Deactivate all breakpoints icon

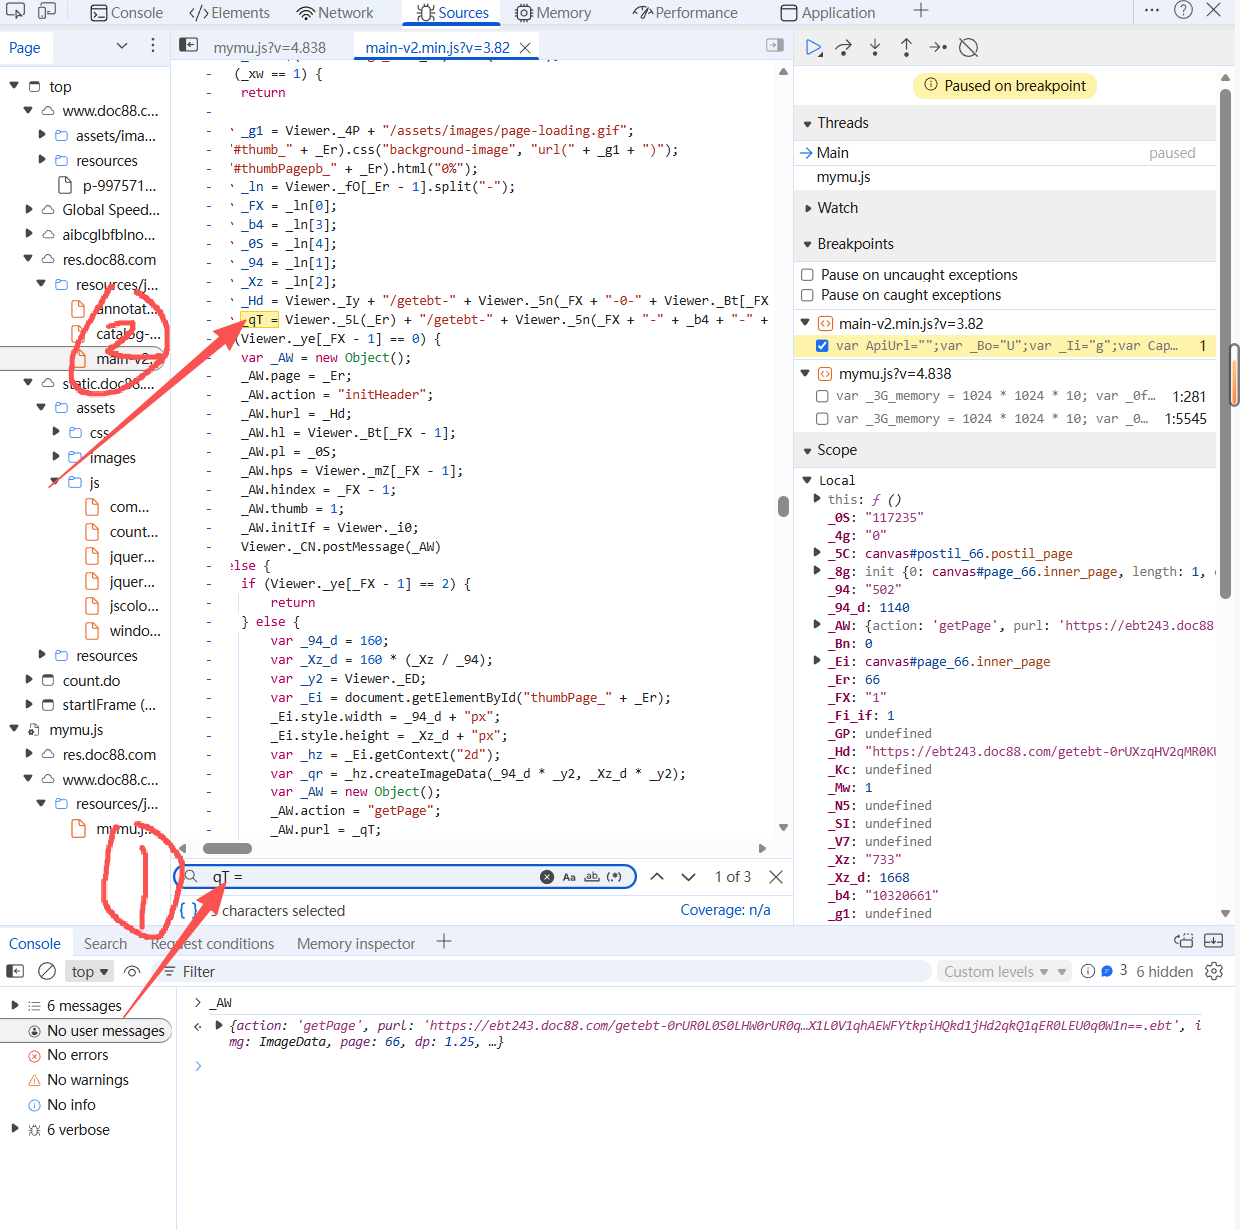point(968,47)
